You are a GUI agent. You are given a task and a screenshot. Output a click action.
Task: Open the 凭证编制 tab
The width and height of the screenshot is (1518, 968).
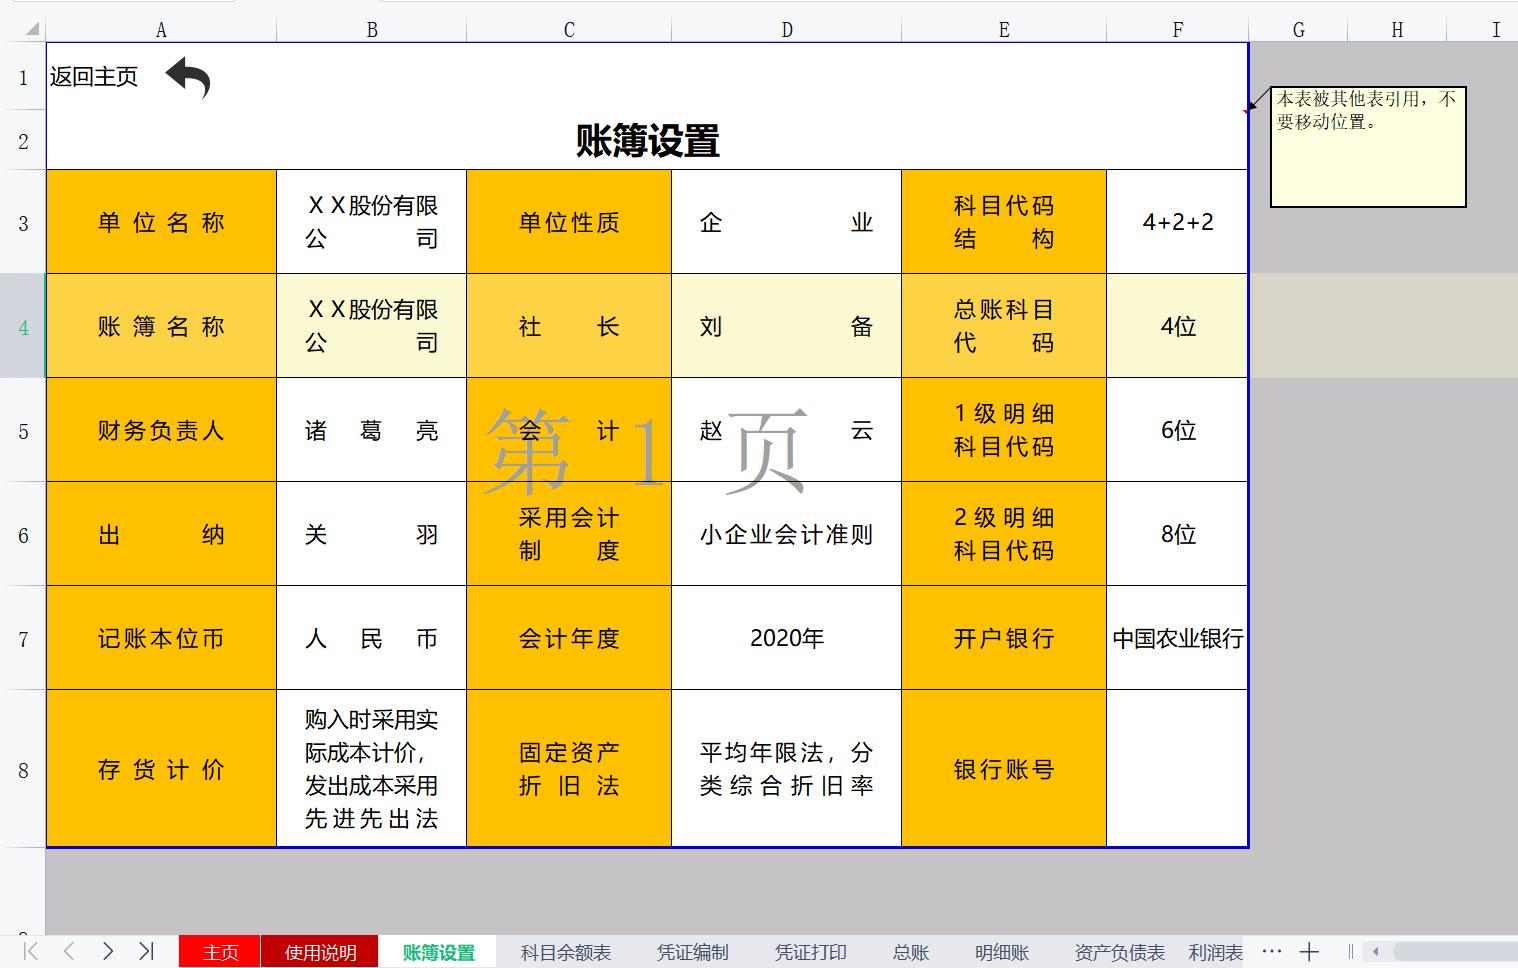click(693, 952)
